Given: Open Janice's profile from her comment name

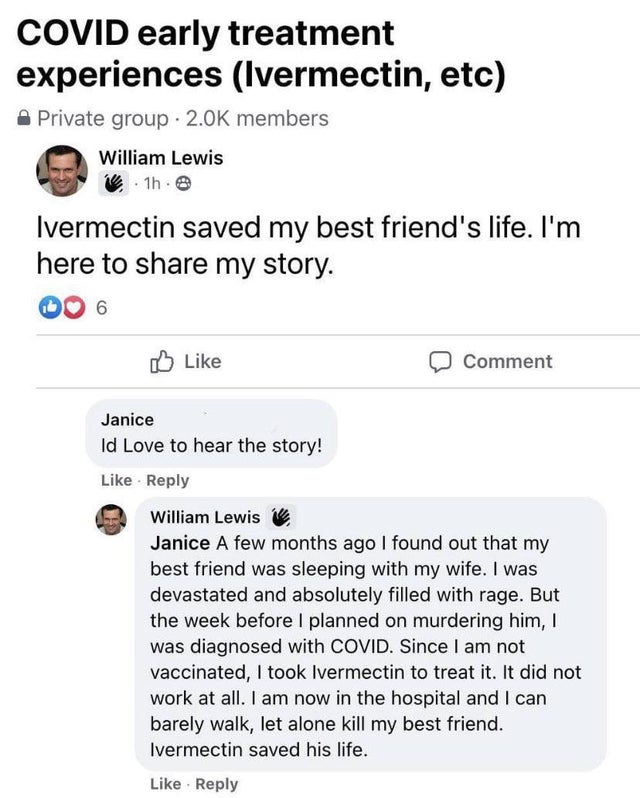Looking at the screenshot, I should coord(128,420).
